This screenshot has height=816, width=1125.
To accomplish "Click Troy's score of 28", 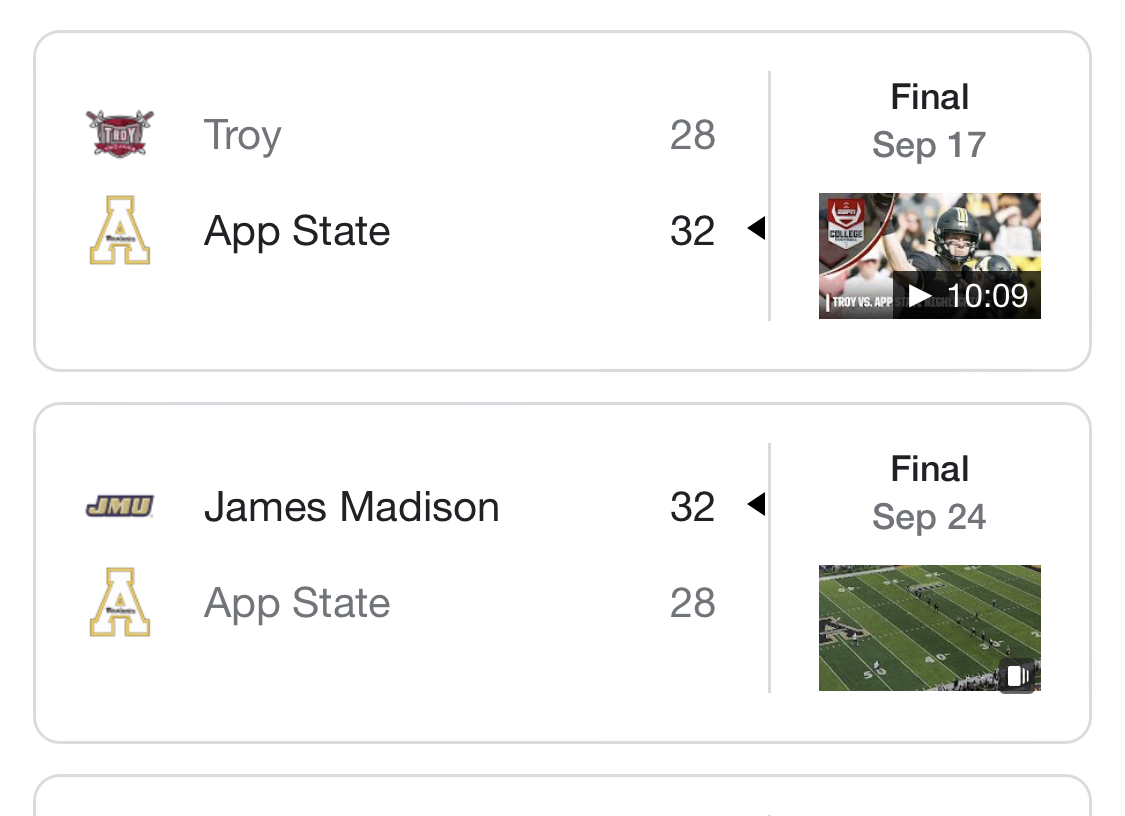I will coord(692,135).
